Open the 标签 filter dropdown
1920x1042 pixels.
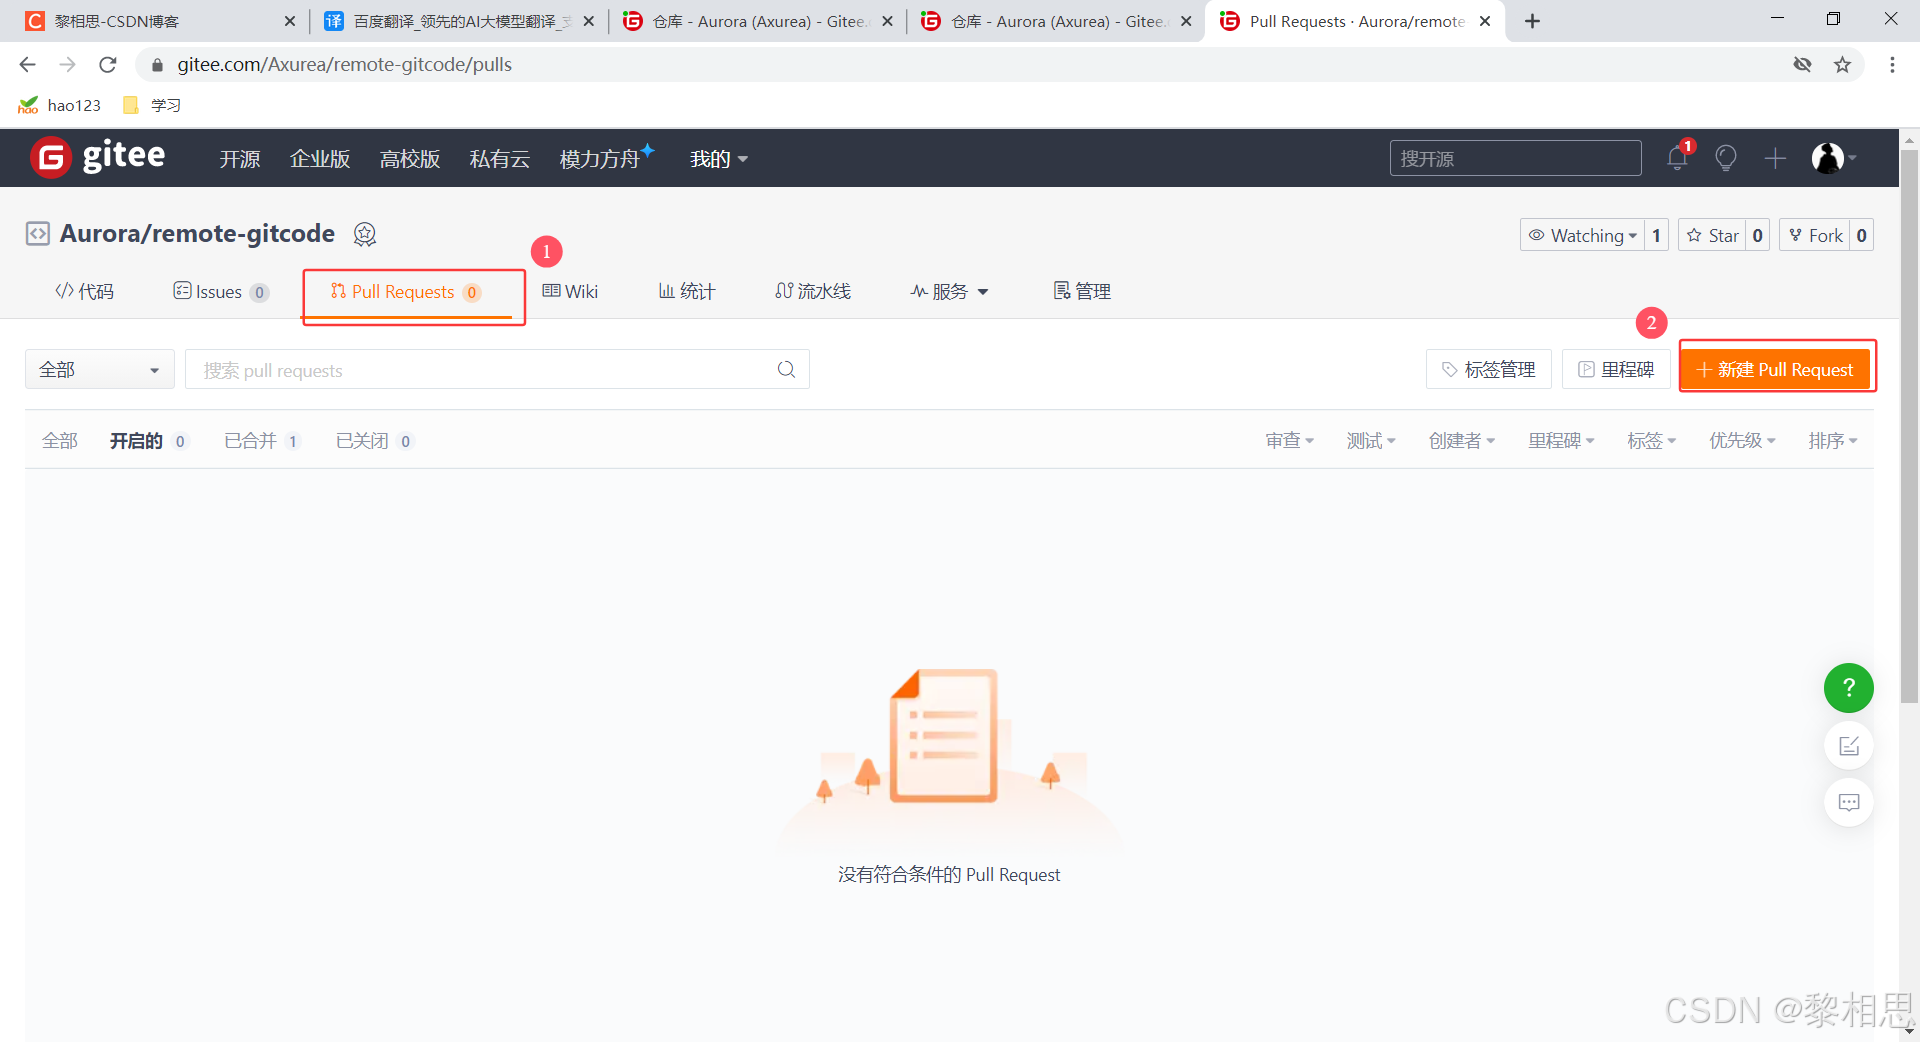(1651, 441)
